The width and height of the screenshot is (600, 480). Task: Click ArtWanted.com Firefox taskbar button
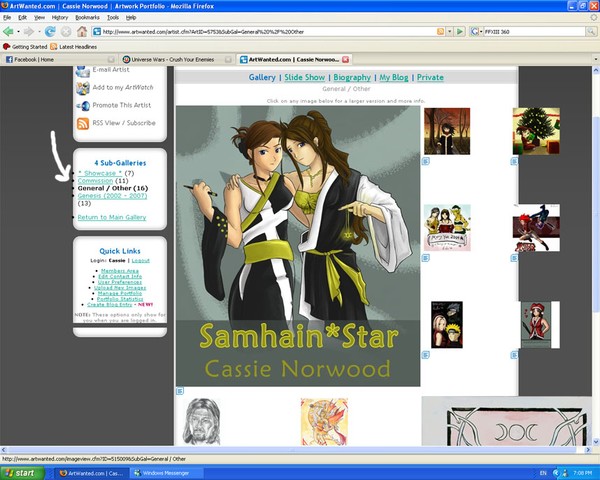tap(91, 473)
